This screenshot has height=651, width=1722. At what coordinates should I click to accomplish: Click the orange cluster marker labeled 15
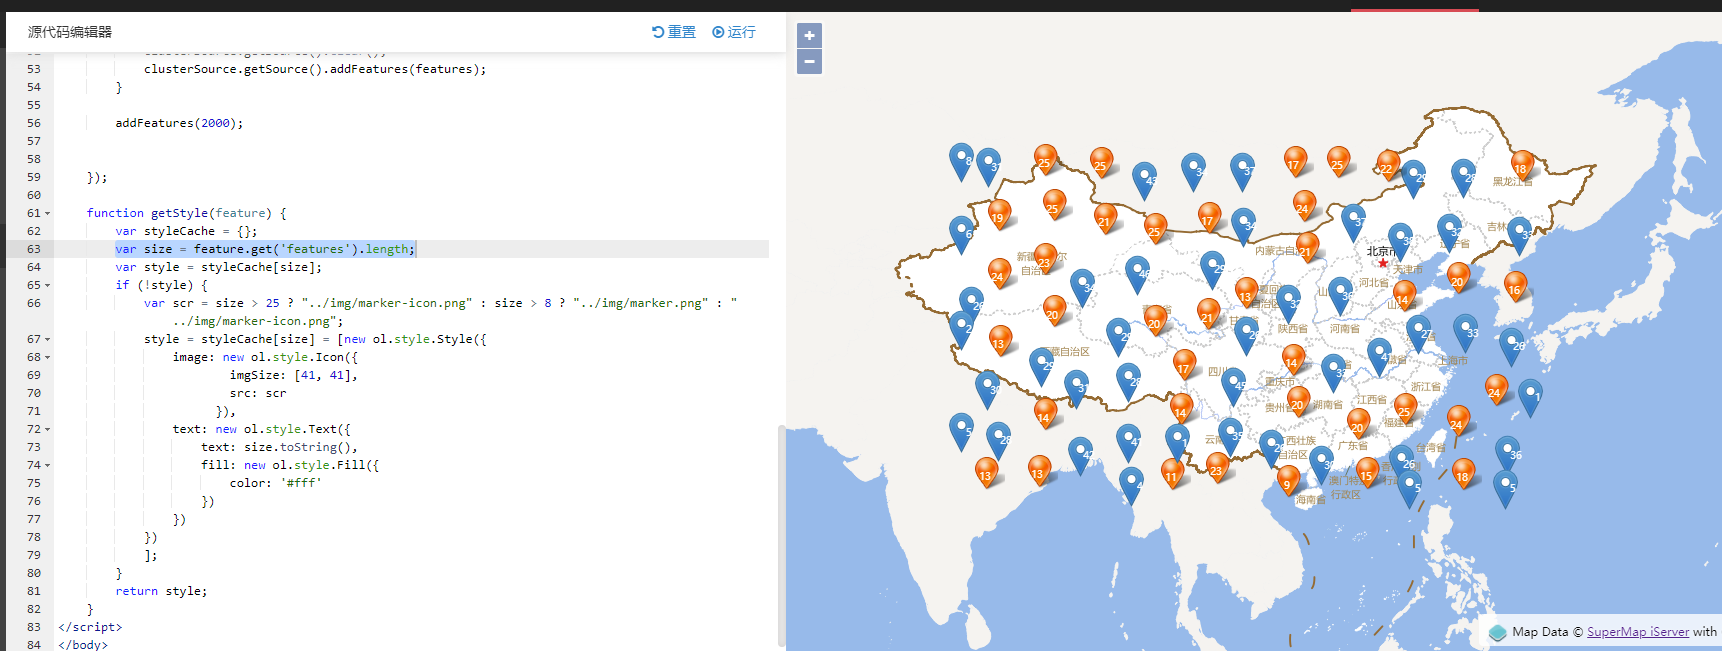coord(1368,474)
